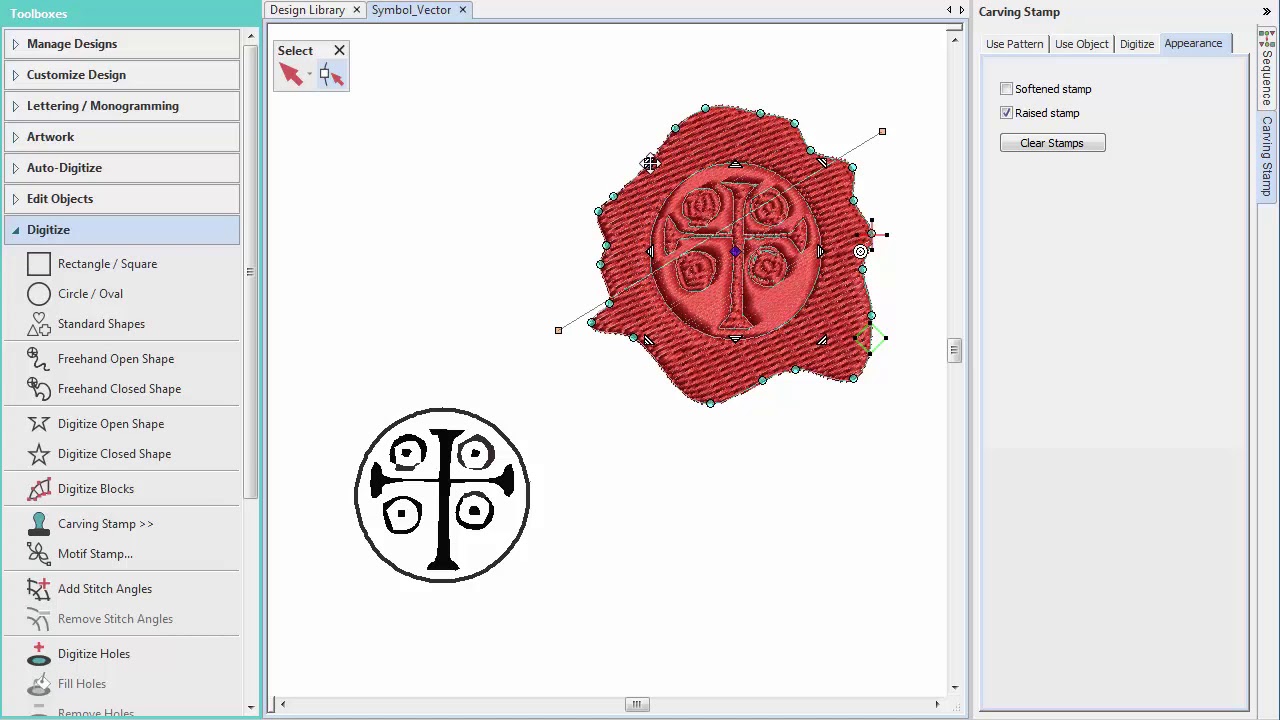Click the Add Stitch Angles icon

pyautogui.click(x=39, y=589)
